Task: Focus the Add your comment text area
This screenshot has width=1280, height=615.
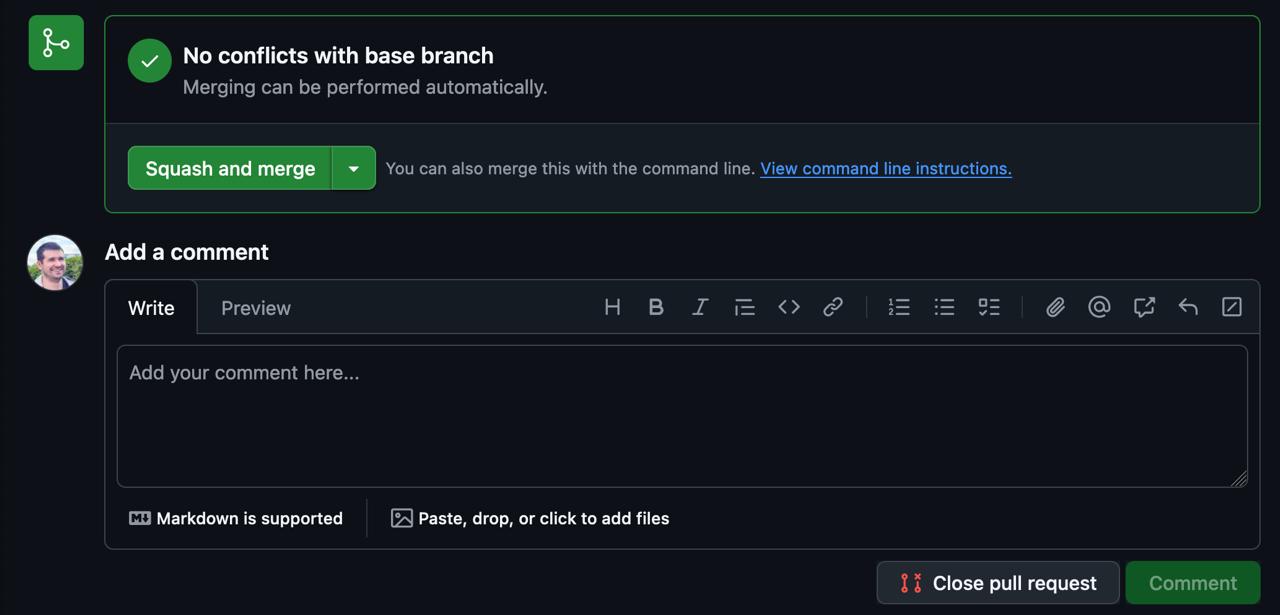Action: [x=682, y=416]
